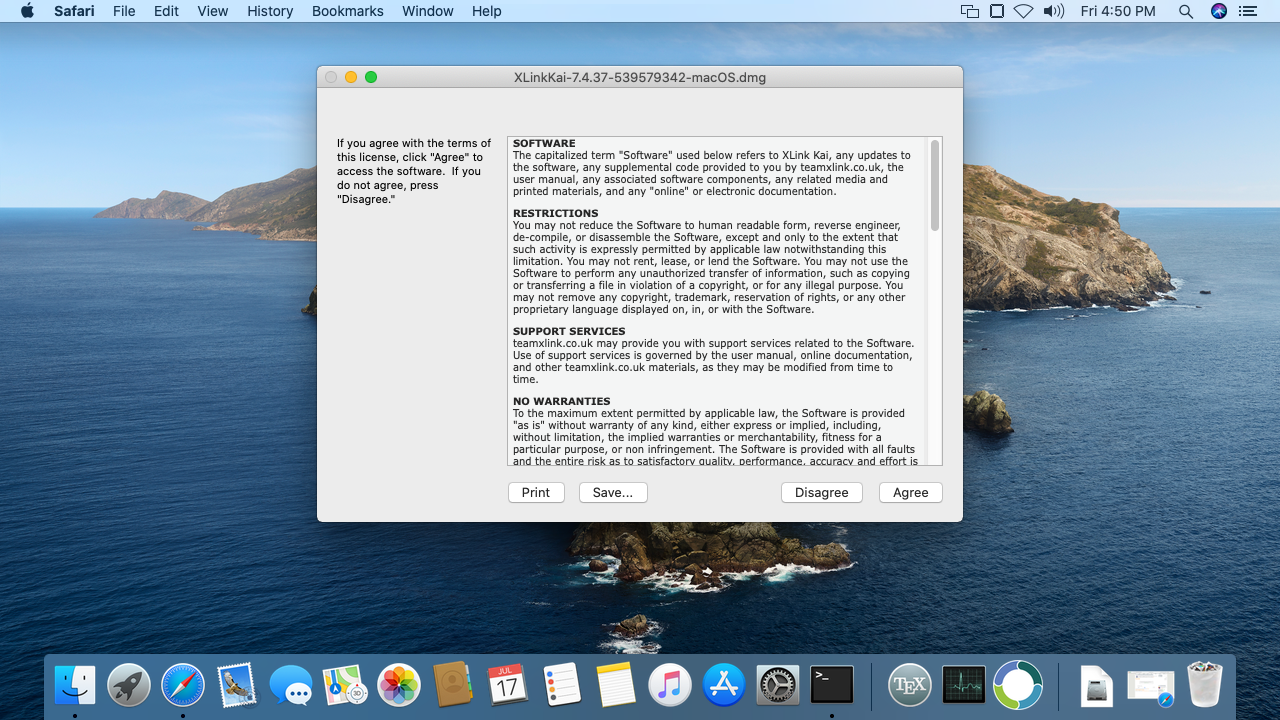
Task: Open the Calendar app in Dock
Action: (507, 686)
